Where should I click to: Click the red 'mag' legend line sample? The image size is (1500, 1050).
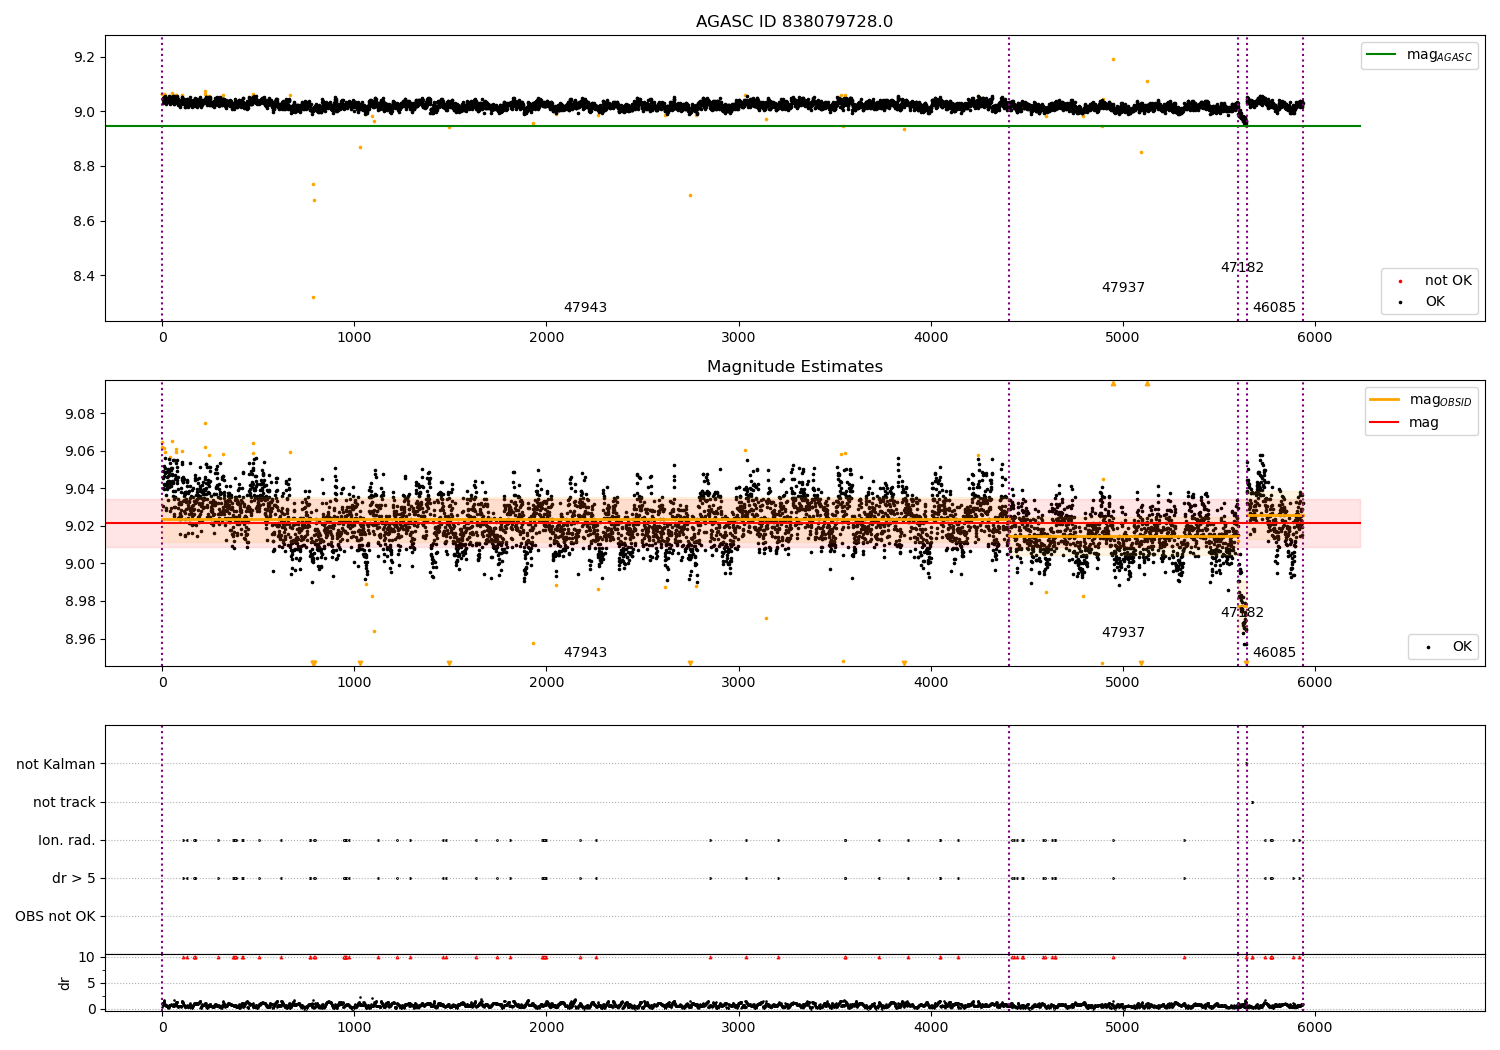click(x=1386, y=423)
